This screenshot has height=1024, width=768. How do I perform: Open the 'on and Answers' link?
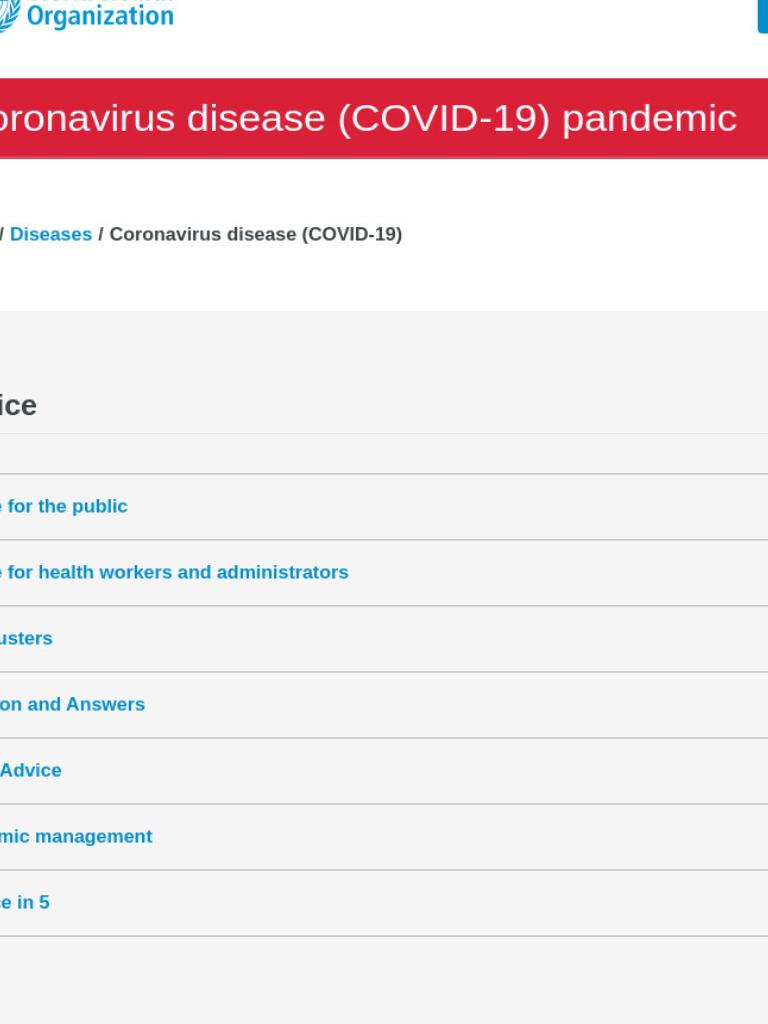tap(72, 704)
